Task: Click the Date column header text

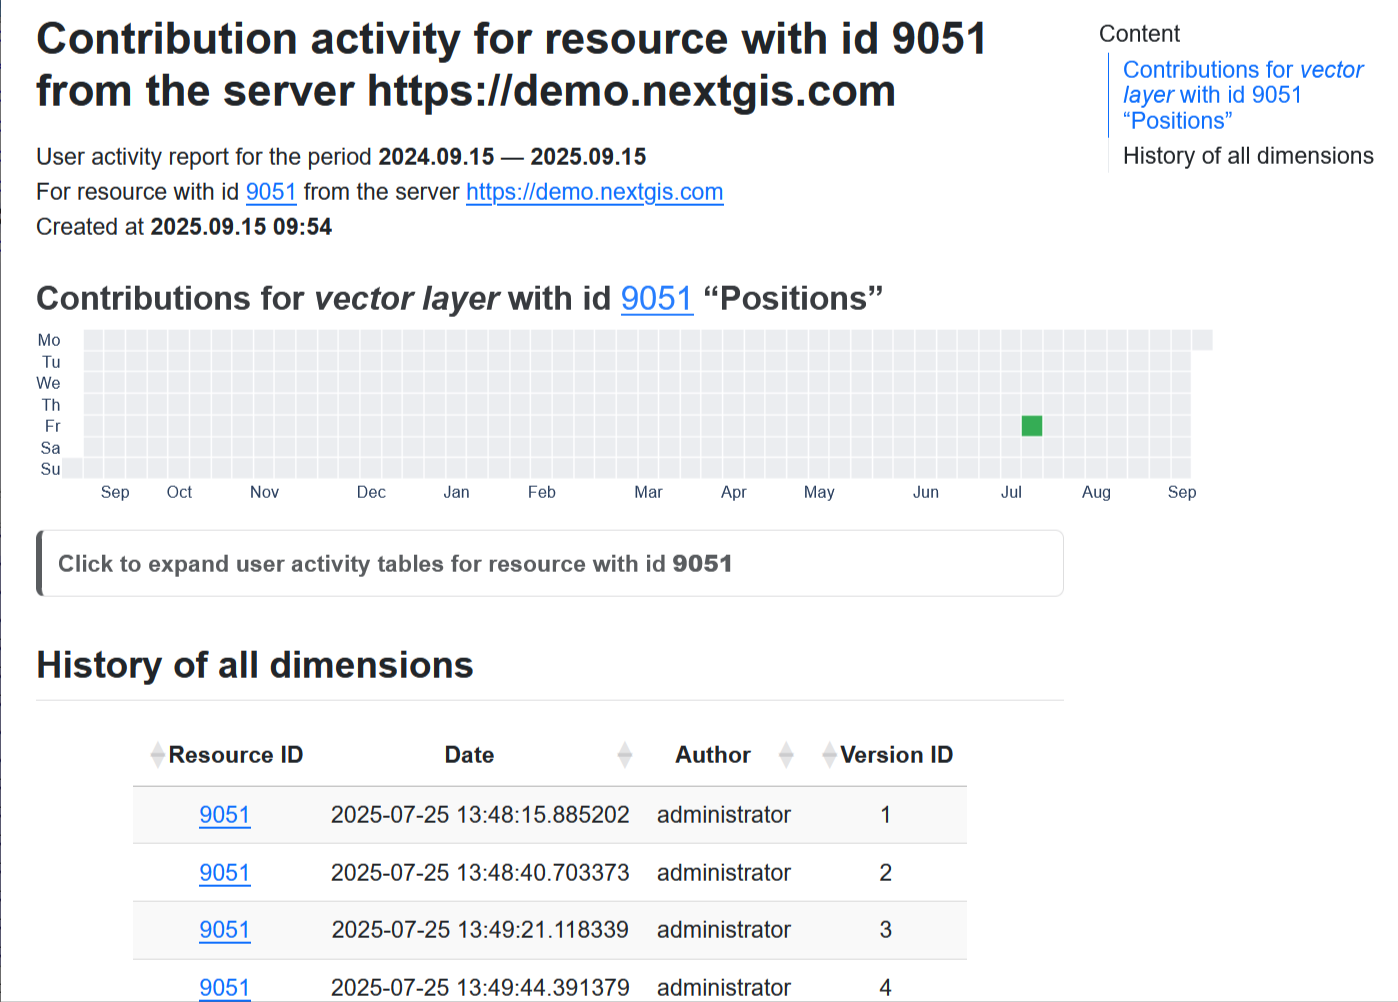Action: 469,755
